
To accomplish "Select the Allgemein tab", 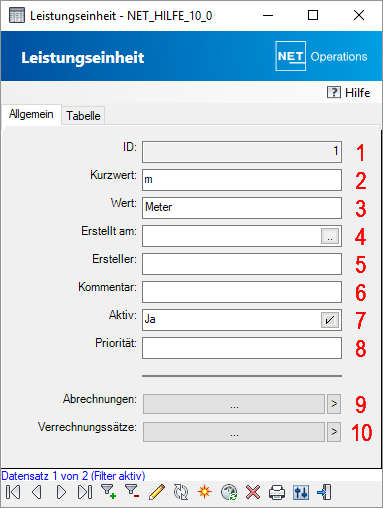I will 31,114.
